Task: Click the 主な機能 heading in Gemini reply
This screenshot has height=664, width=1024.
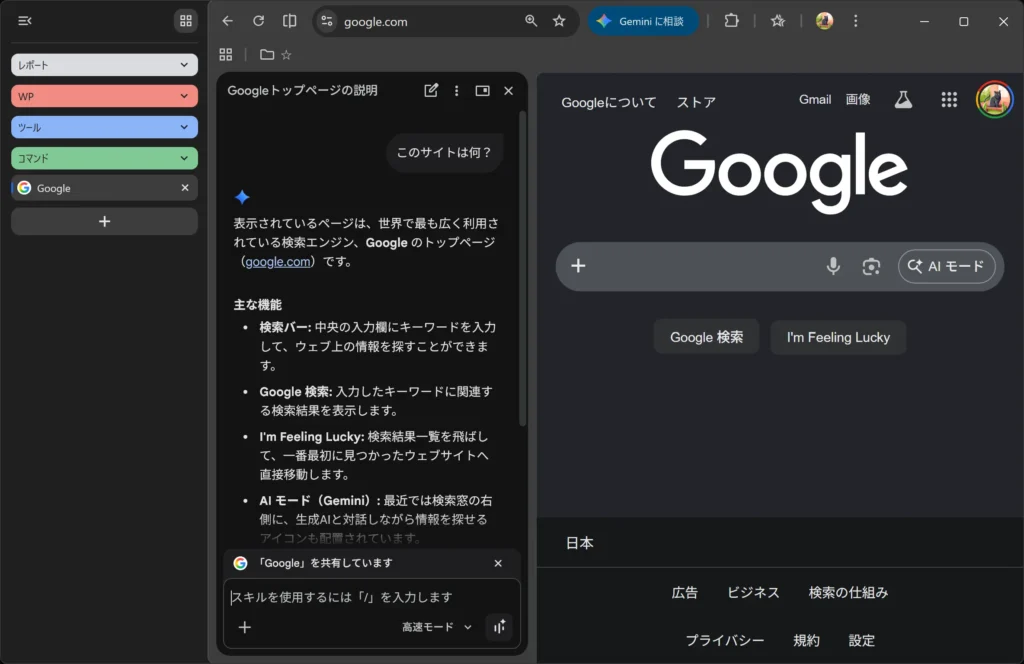Action: click(x=257, y=305)
